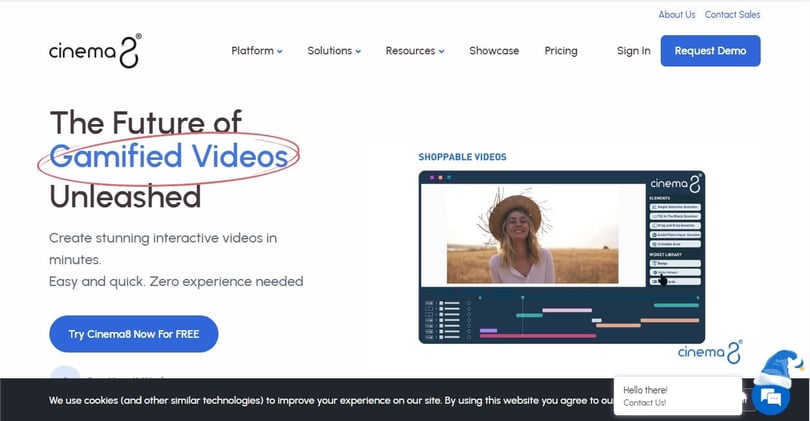Image resolution: width=810 pixels, height=421 pixels.
Task: Click the Request Demo button
Action: pyautogui.click(x=710, y=51)
